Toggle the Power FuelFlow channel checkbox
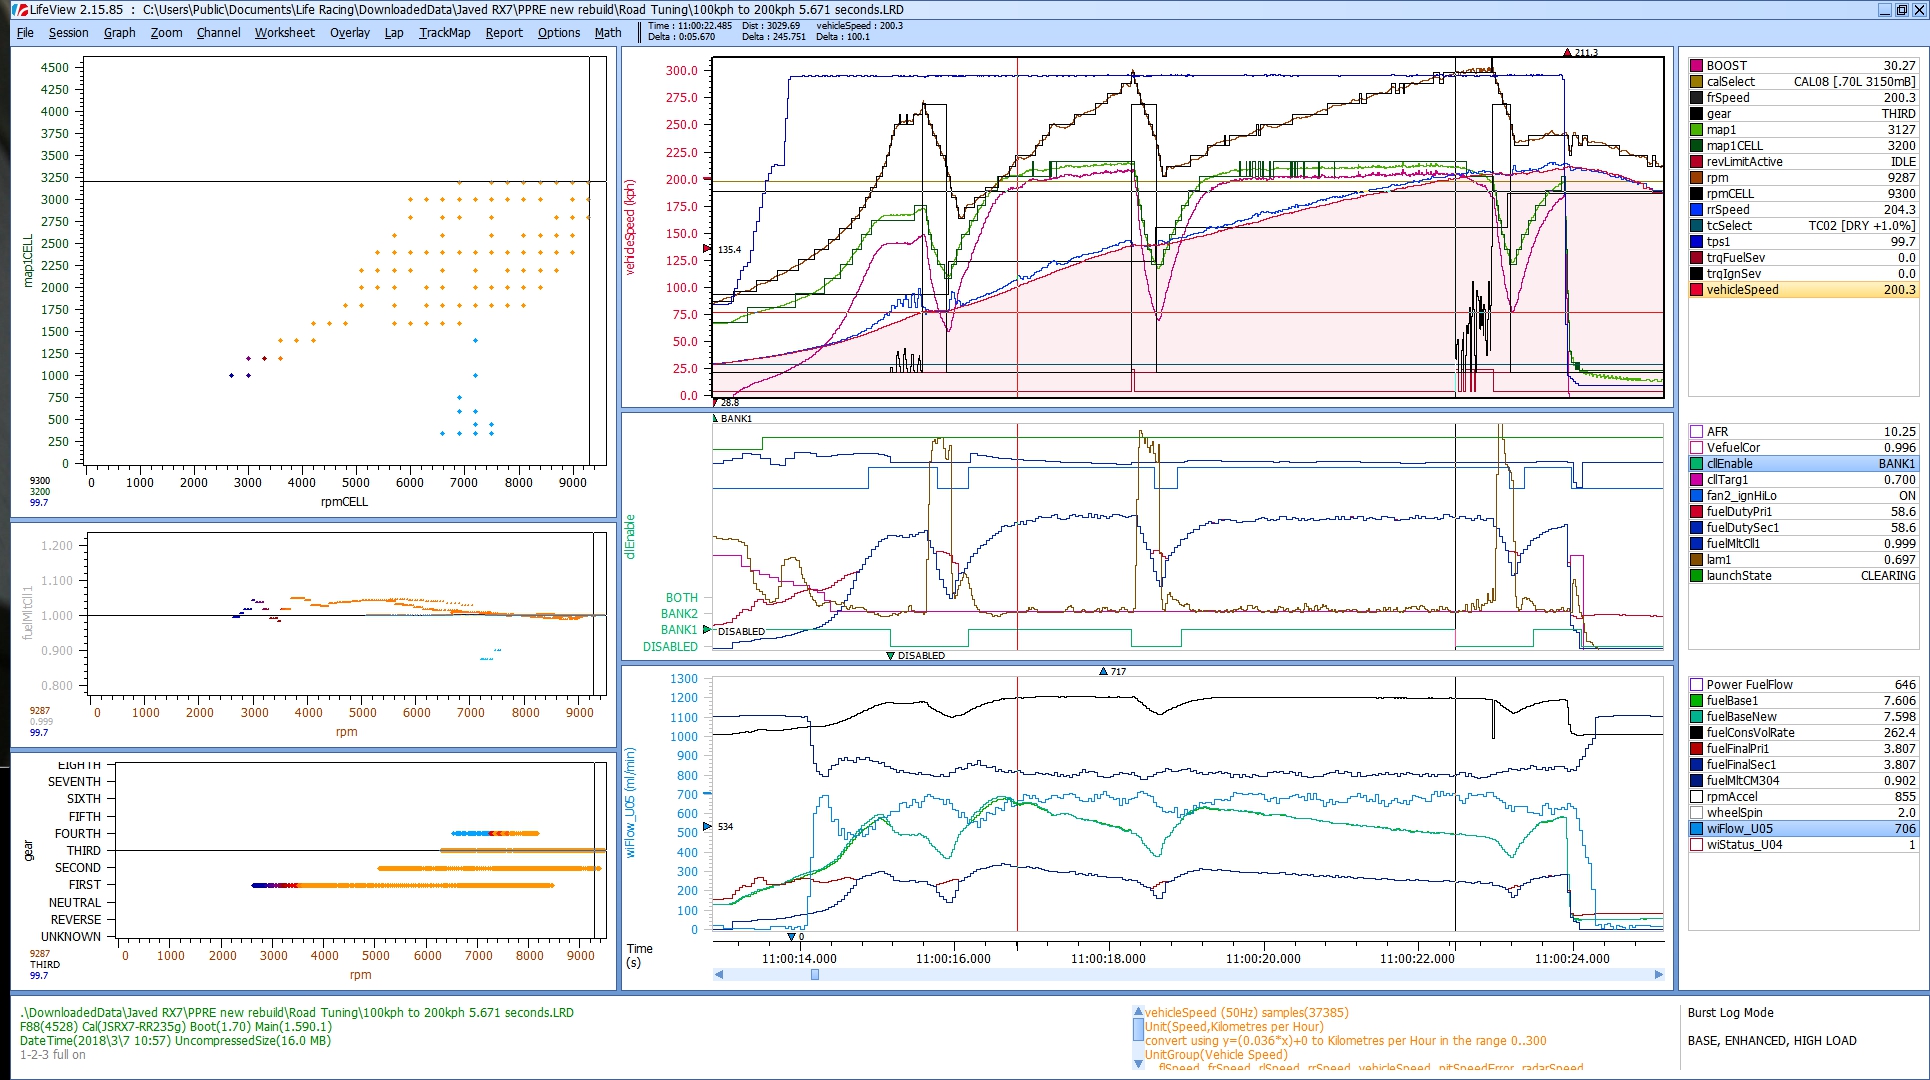 1696,685
